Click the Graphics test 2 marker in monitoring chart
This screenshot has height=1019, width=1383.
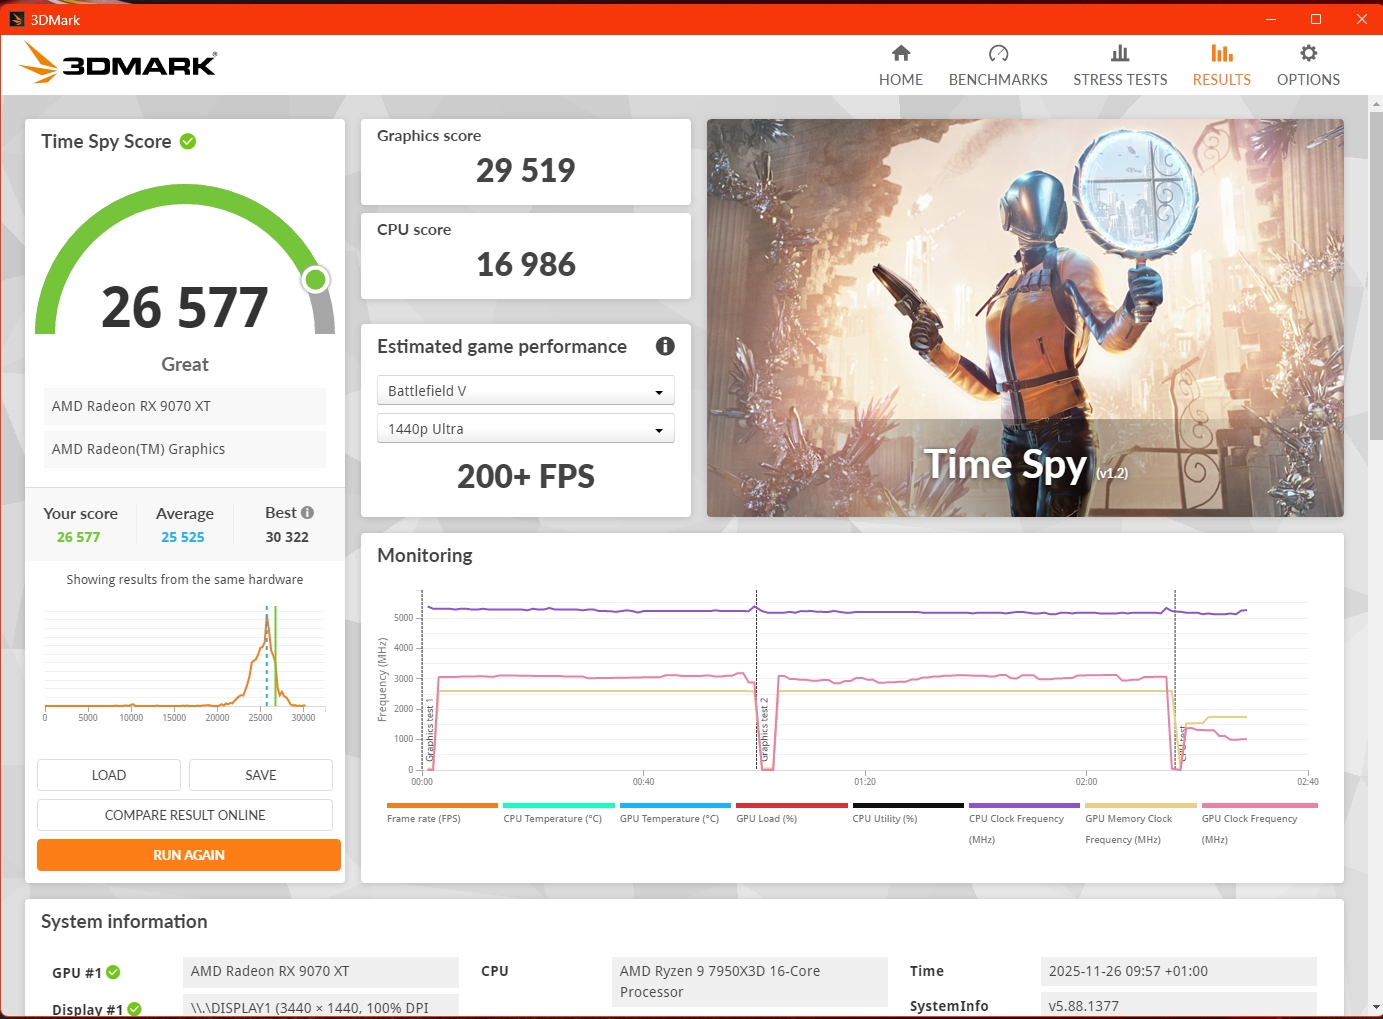coord(764,731)
